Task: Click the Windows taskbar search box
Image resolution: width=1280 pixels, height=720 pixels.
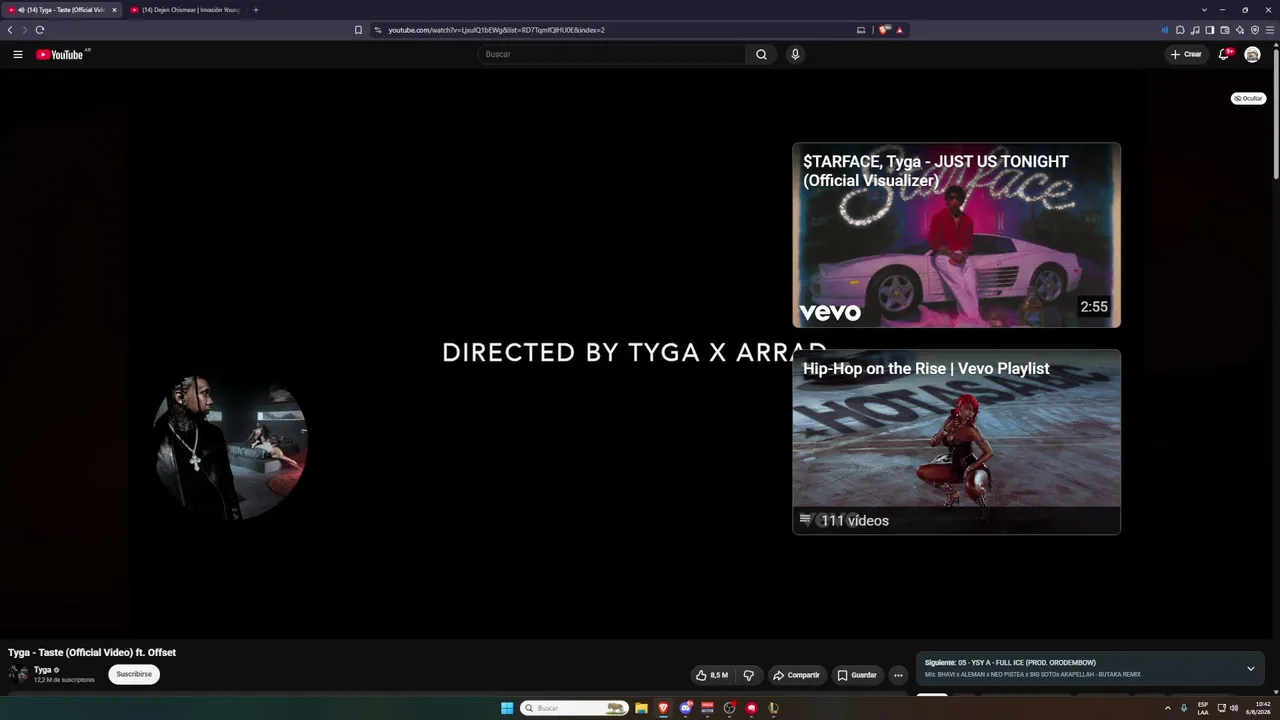Action: pyautogui.click(x=575, y=708)
